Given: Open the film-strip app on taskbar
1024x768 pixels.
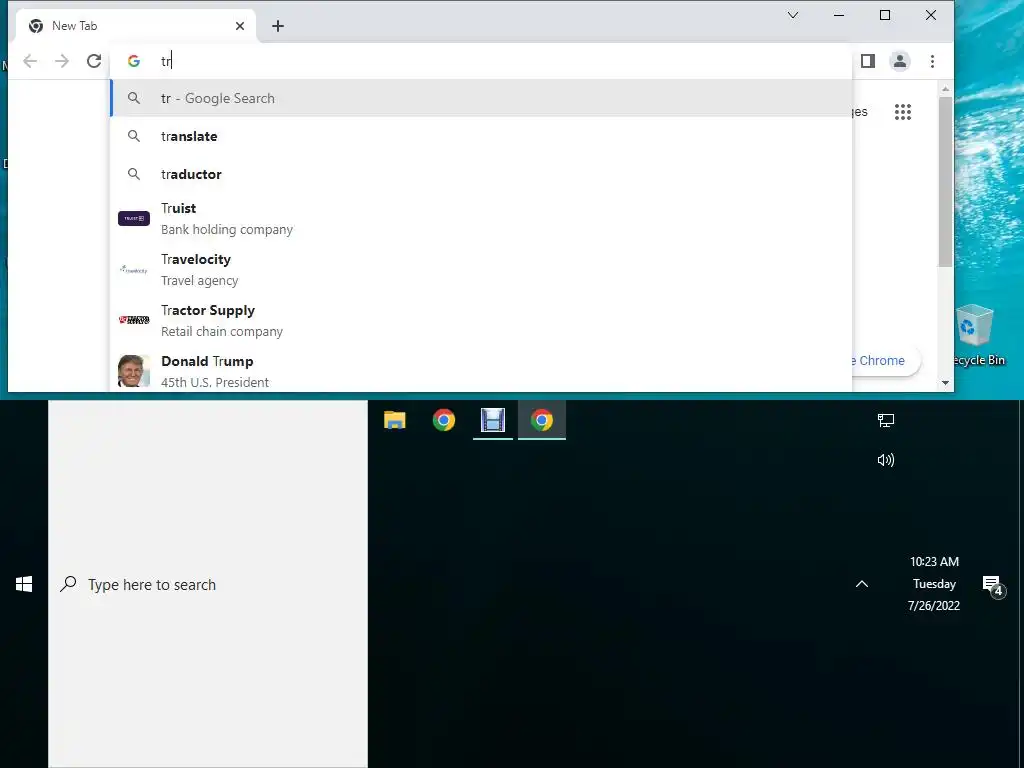Looking at the screenshot, I should [493, 420].
